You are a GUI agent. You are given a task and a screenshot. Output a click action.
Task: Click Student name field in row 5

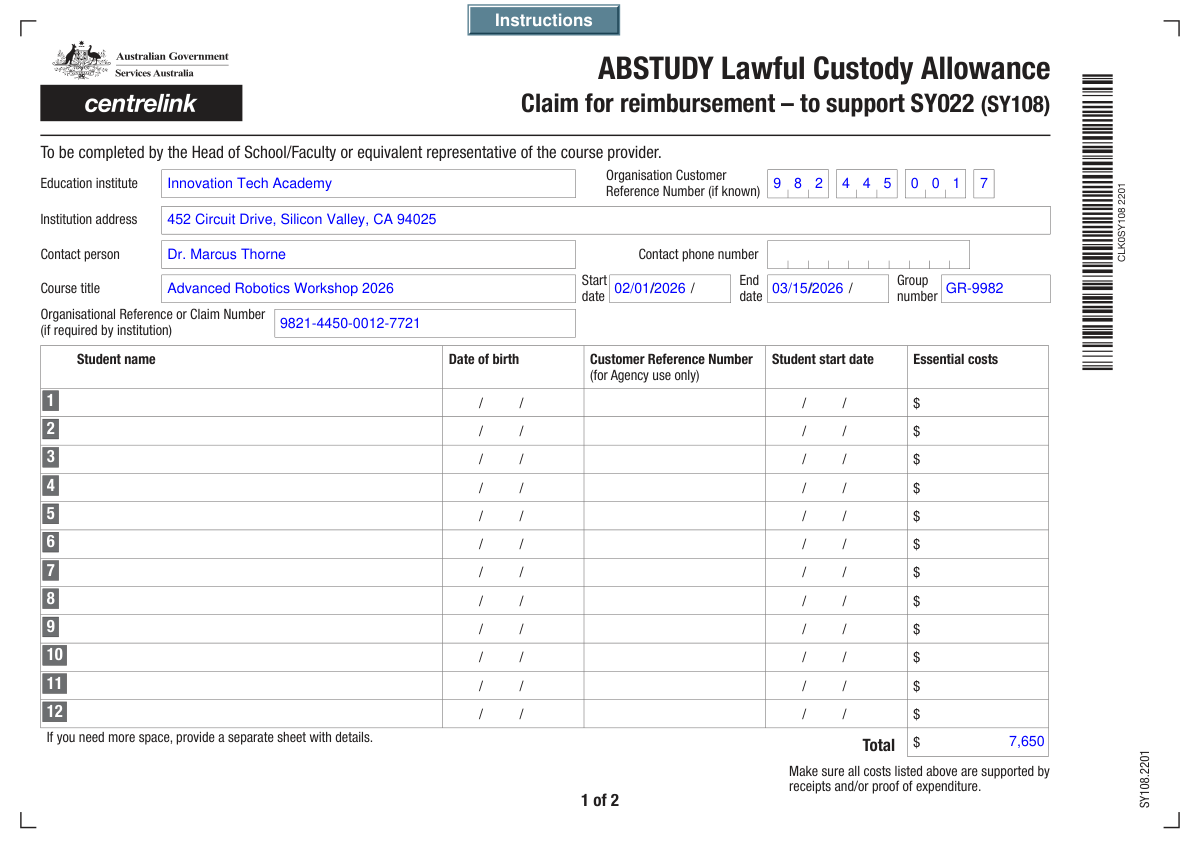251,516
